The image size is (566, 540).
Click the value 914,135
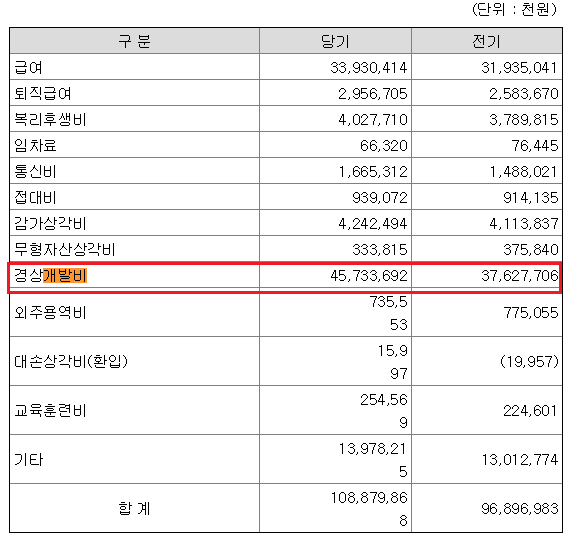pos(531,198)
